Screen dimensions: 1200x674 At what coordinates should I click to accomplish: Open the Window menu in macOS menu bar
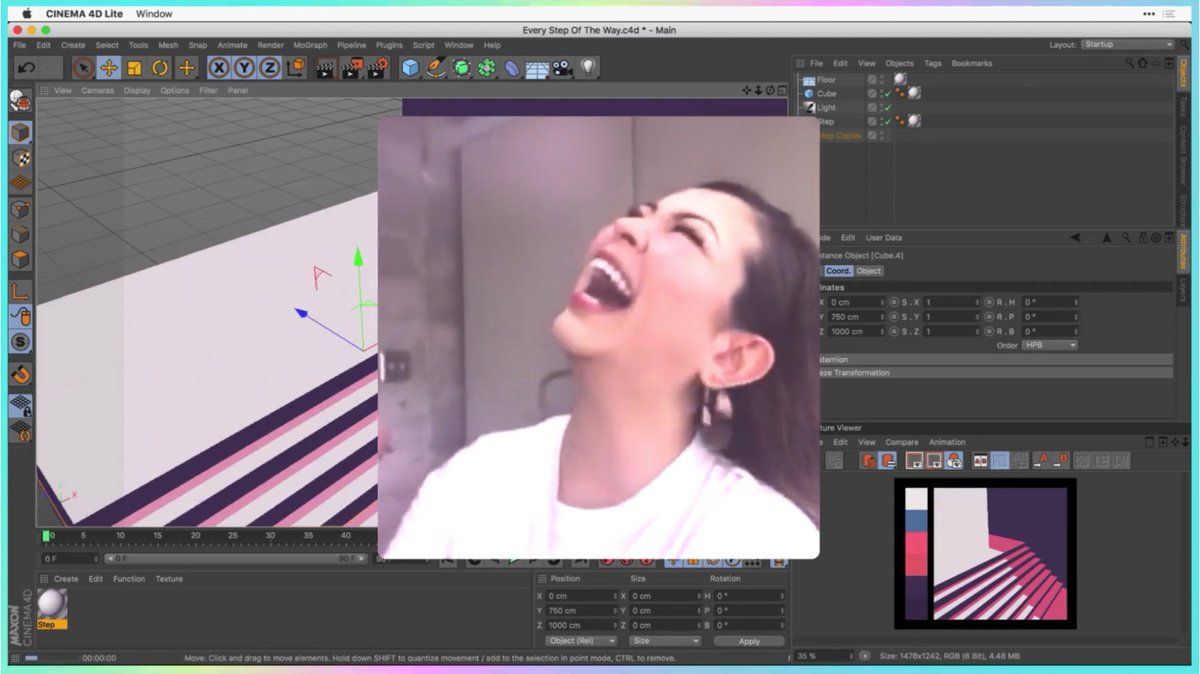153,14
